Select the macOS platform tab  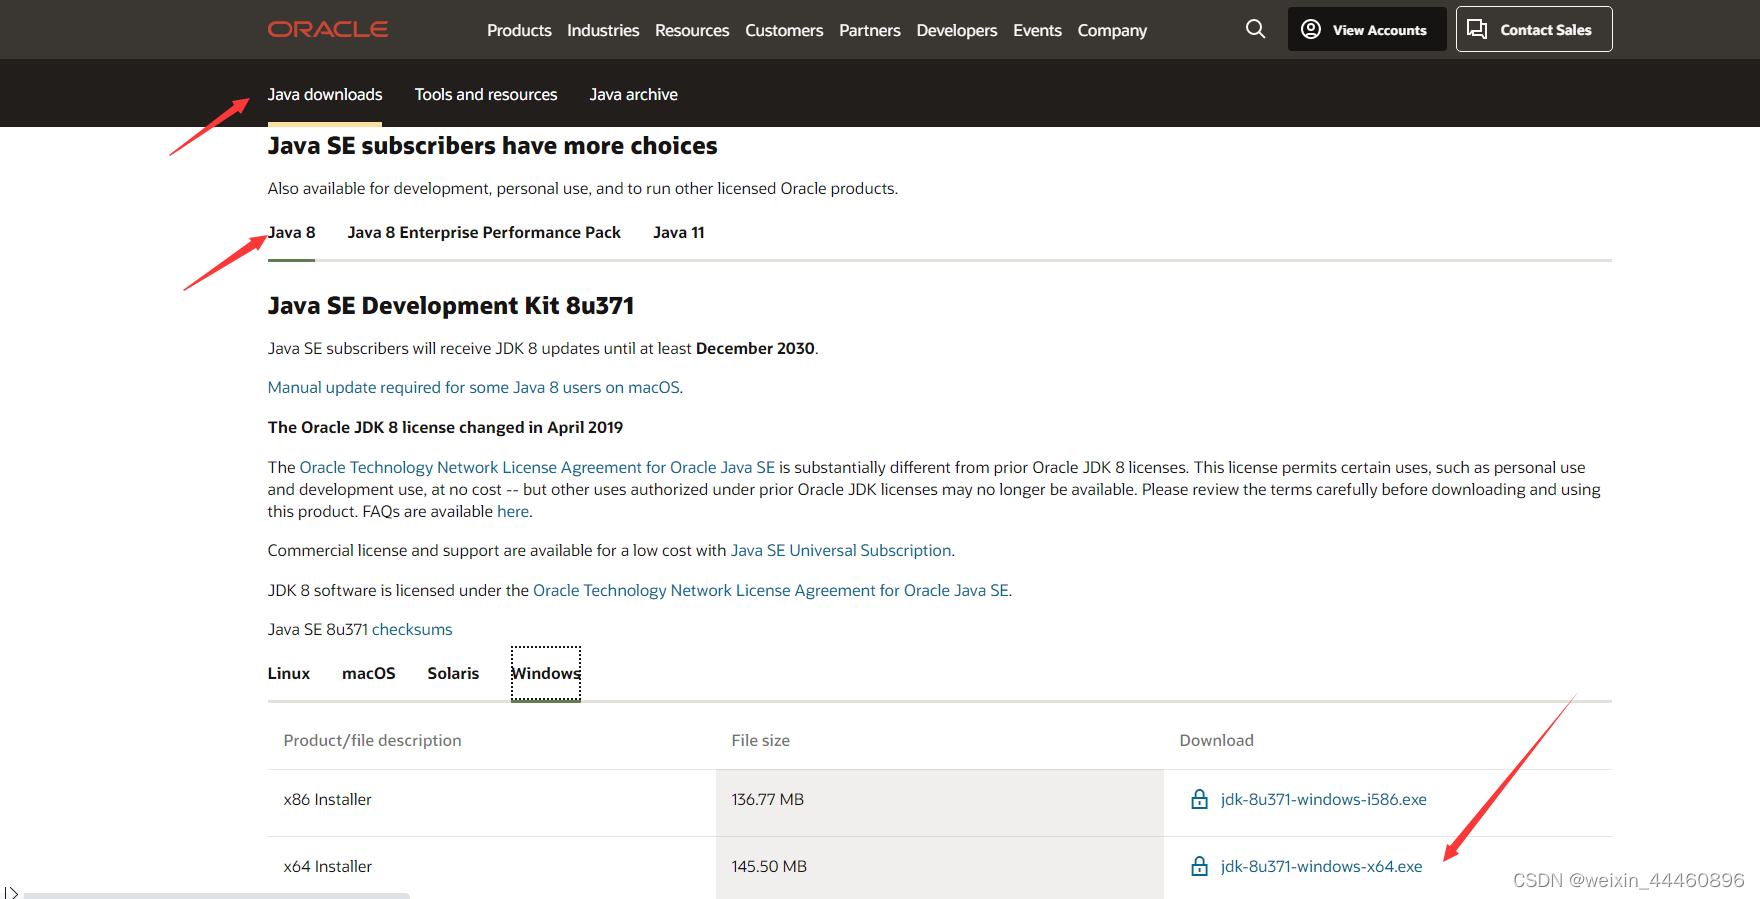[369, 673]
